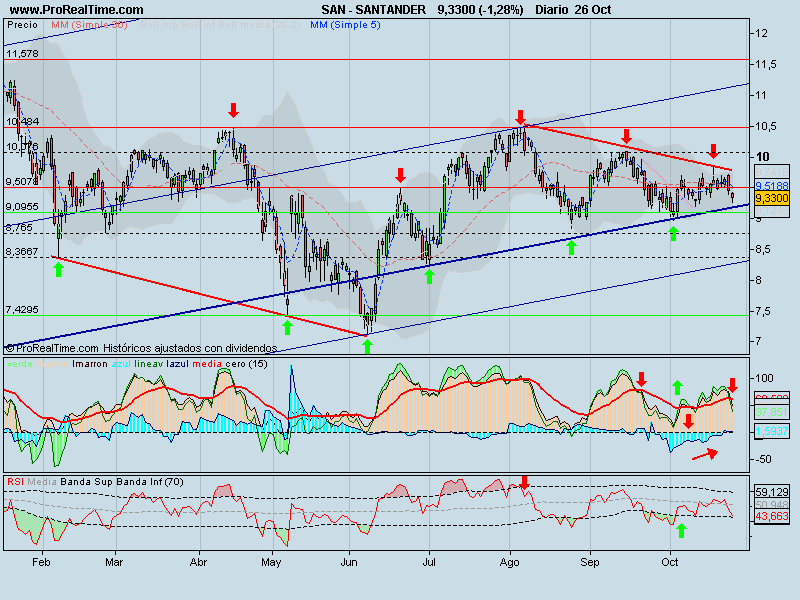Click the 7,4295 green support label
Screen dimensions: 800x600
[22, 310]
